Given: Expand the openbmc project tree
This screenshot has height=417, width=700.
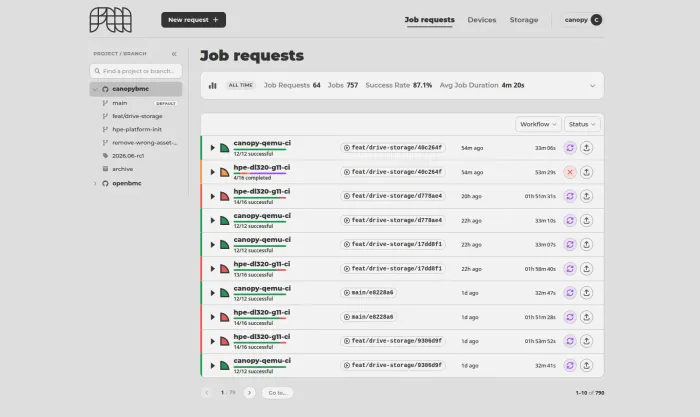Looking at the screenshot, I should coord(95,183).
